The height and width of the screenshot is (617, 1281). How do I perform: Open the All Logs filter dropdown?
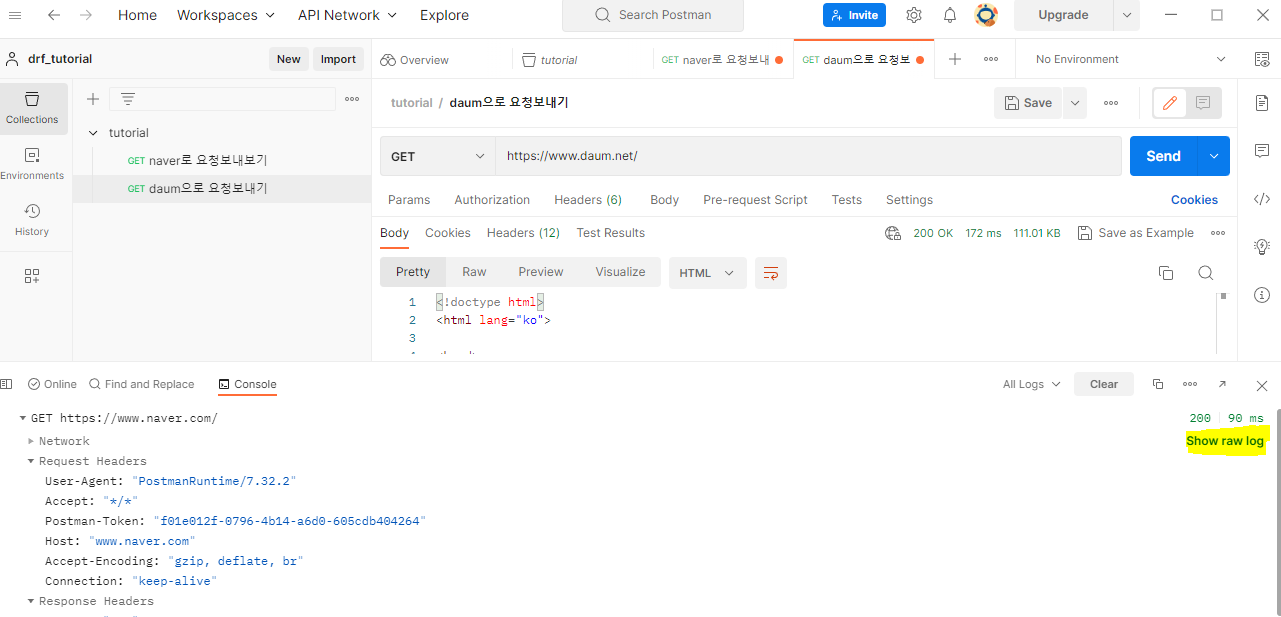click(x=1032, y=384)
